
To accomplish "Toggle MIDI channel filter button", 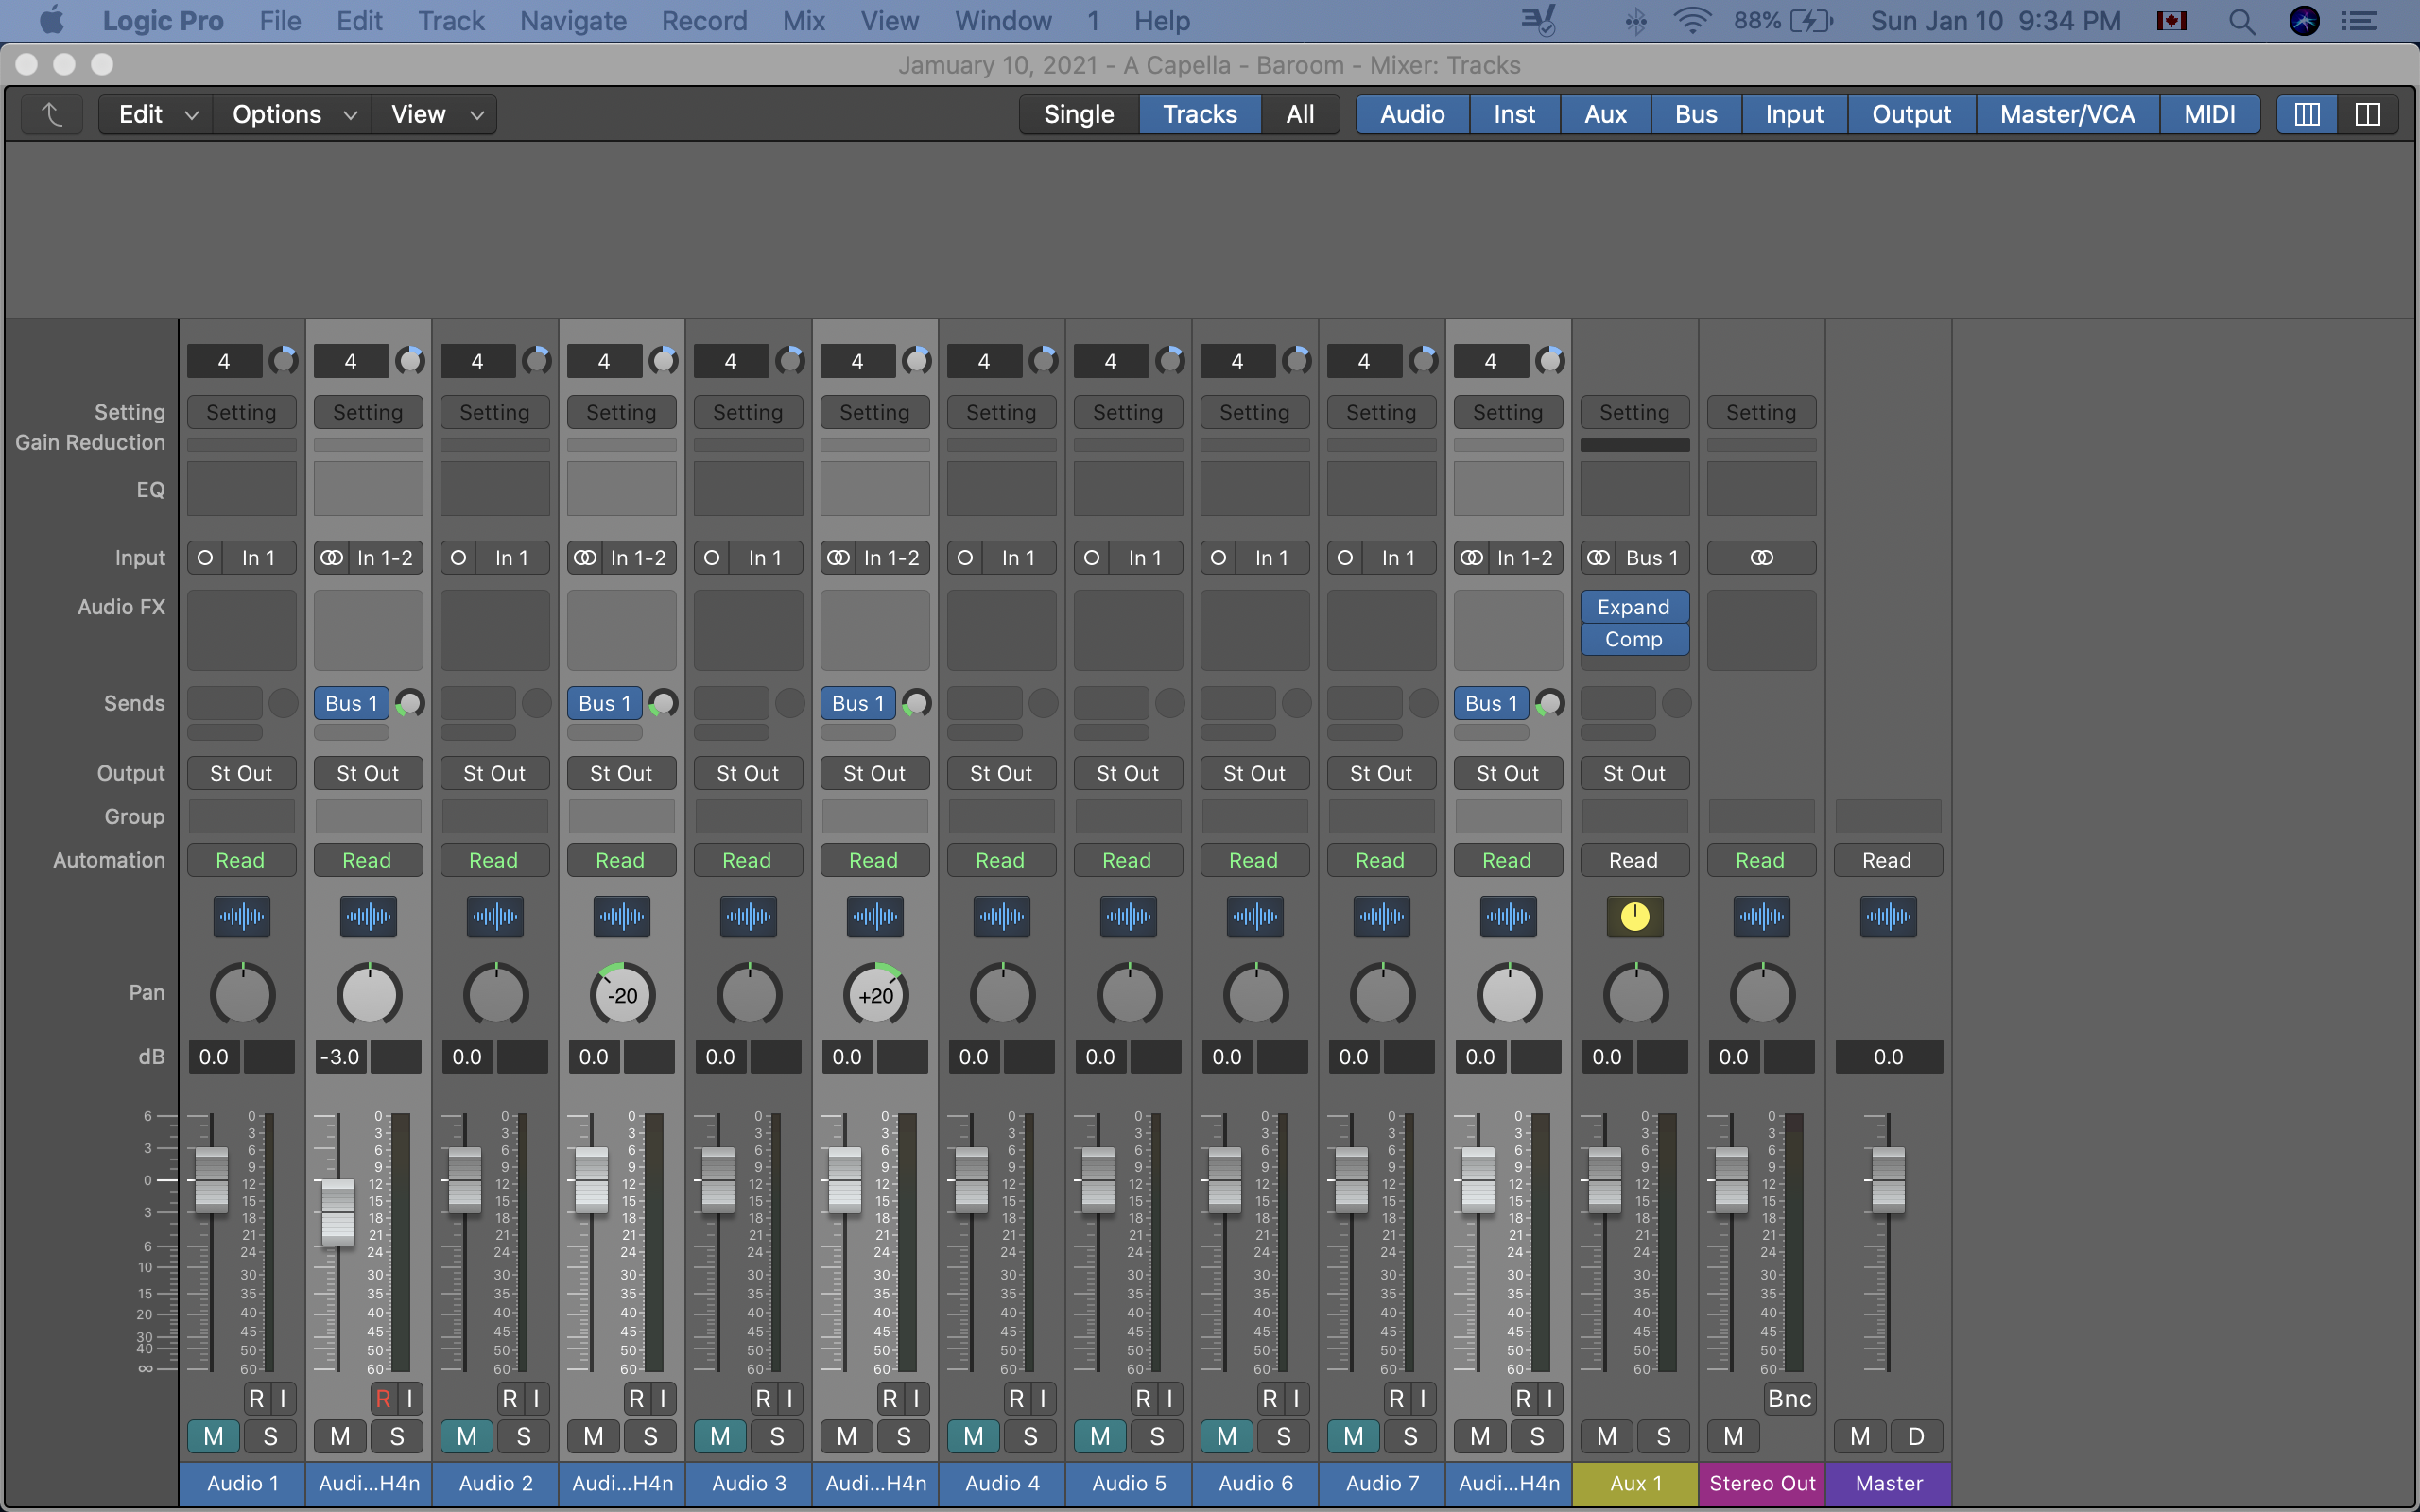I will point(2209,114).
